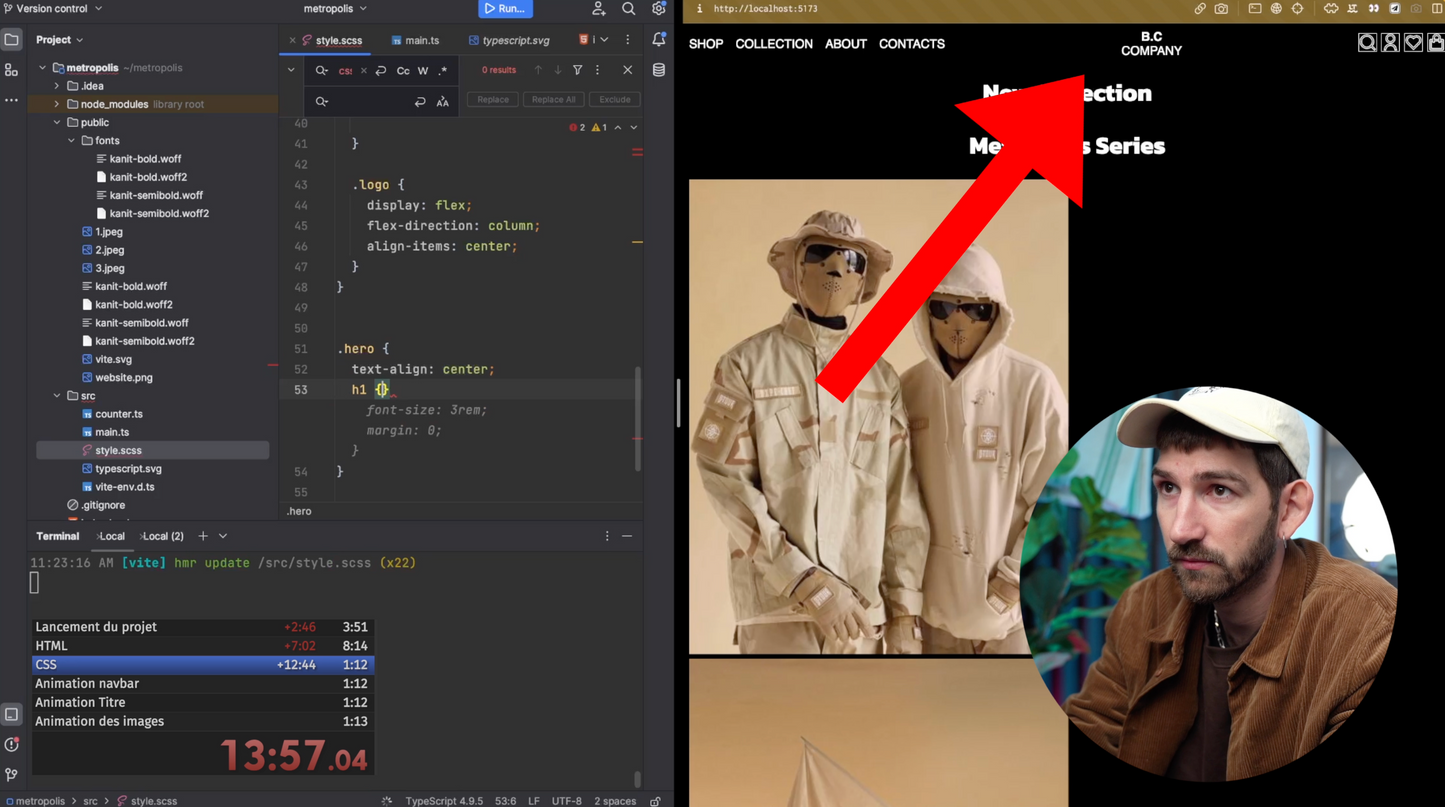Open the Problems tool window icon
Screen dimensions: 1445x807
12,745
